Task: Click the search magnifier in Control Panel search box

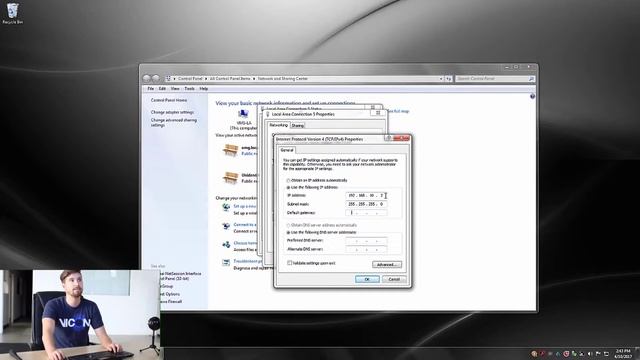Action: coord(531,78)
